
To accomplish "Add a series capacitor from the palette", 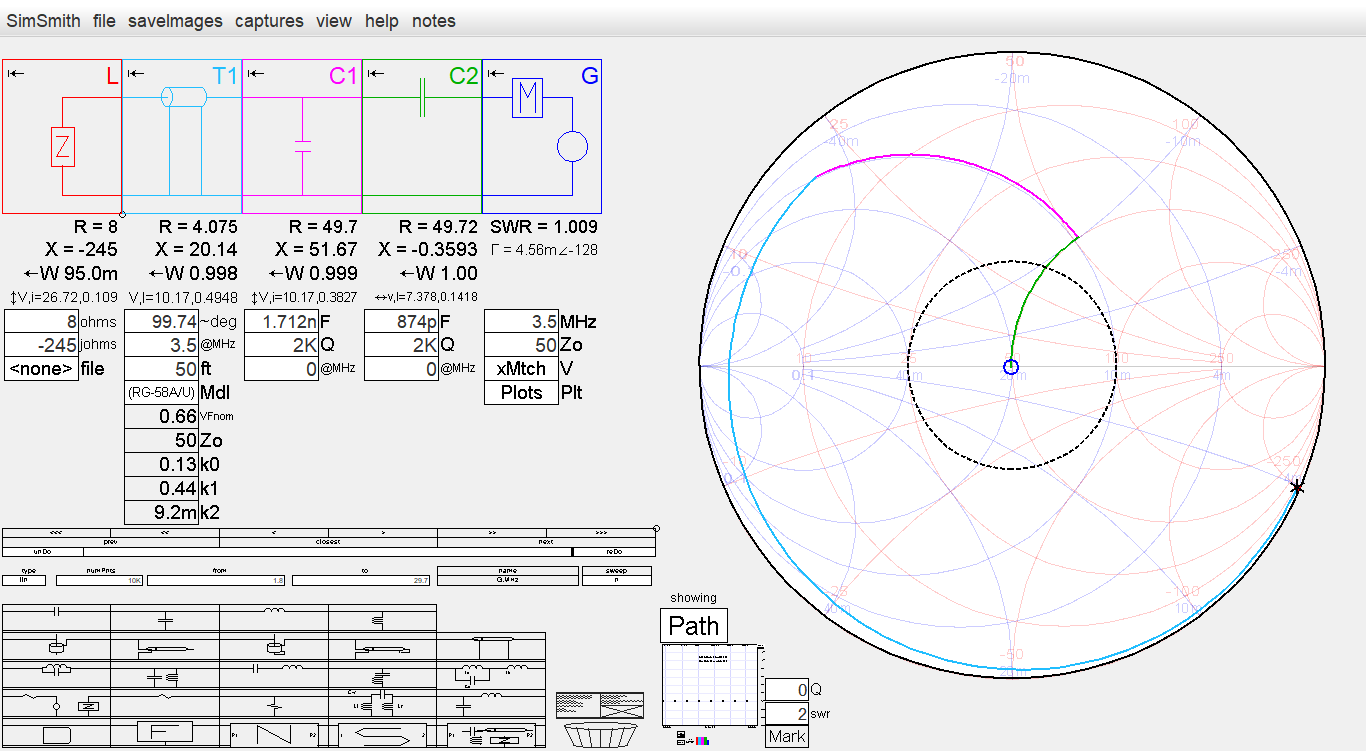I will [x=56, y=618].
